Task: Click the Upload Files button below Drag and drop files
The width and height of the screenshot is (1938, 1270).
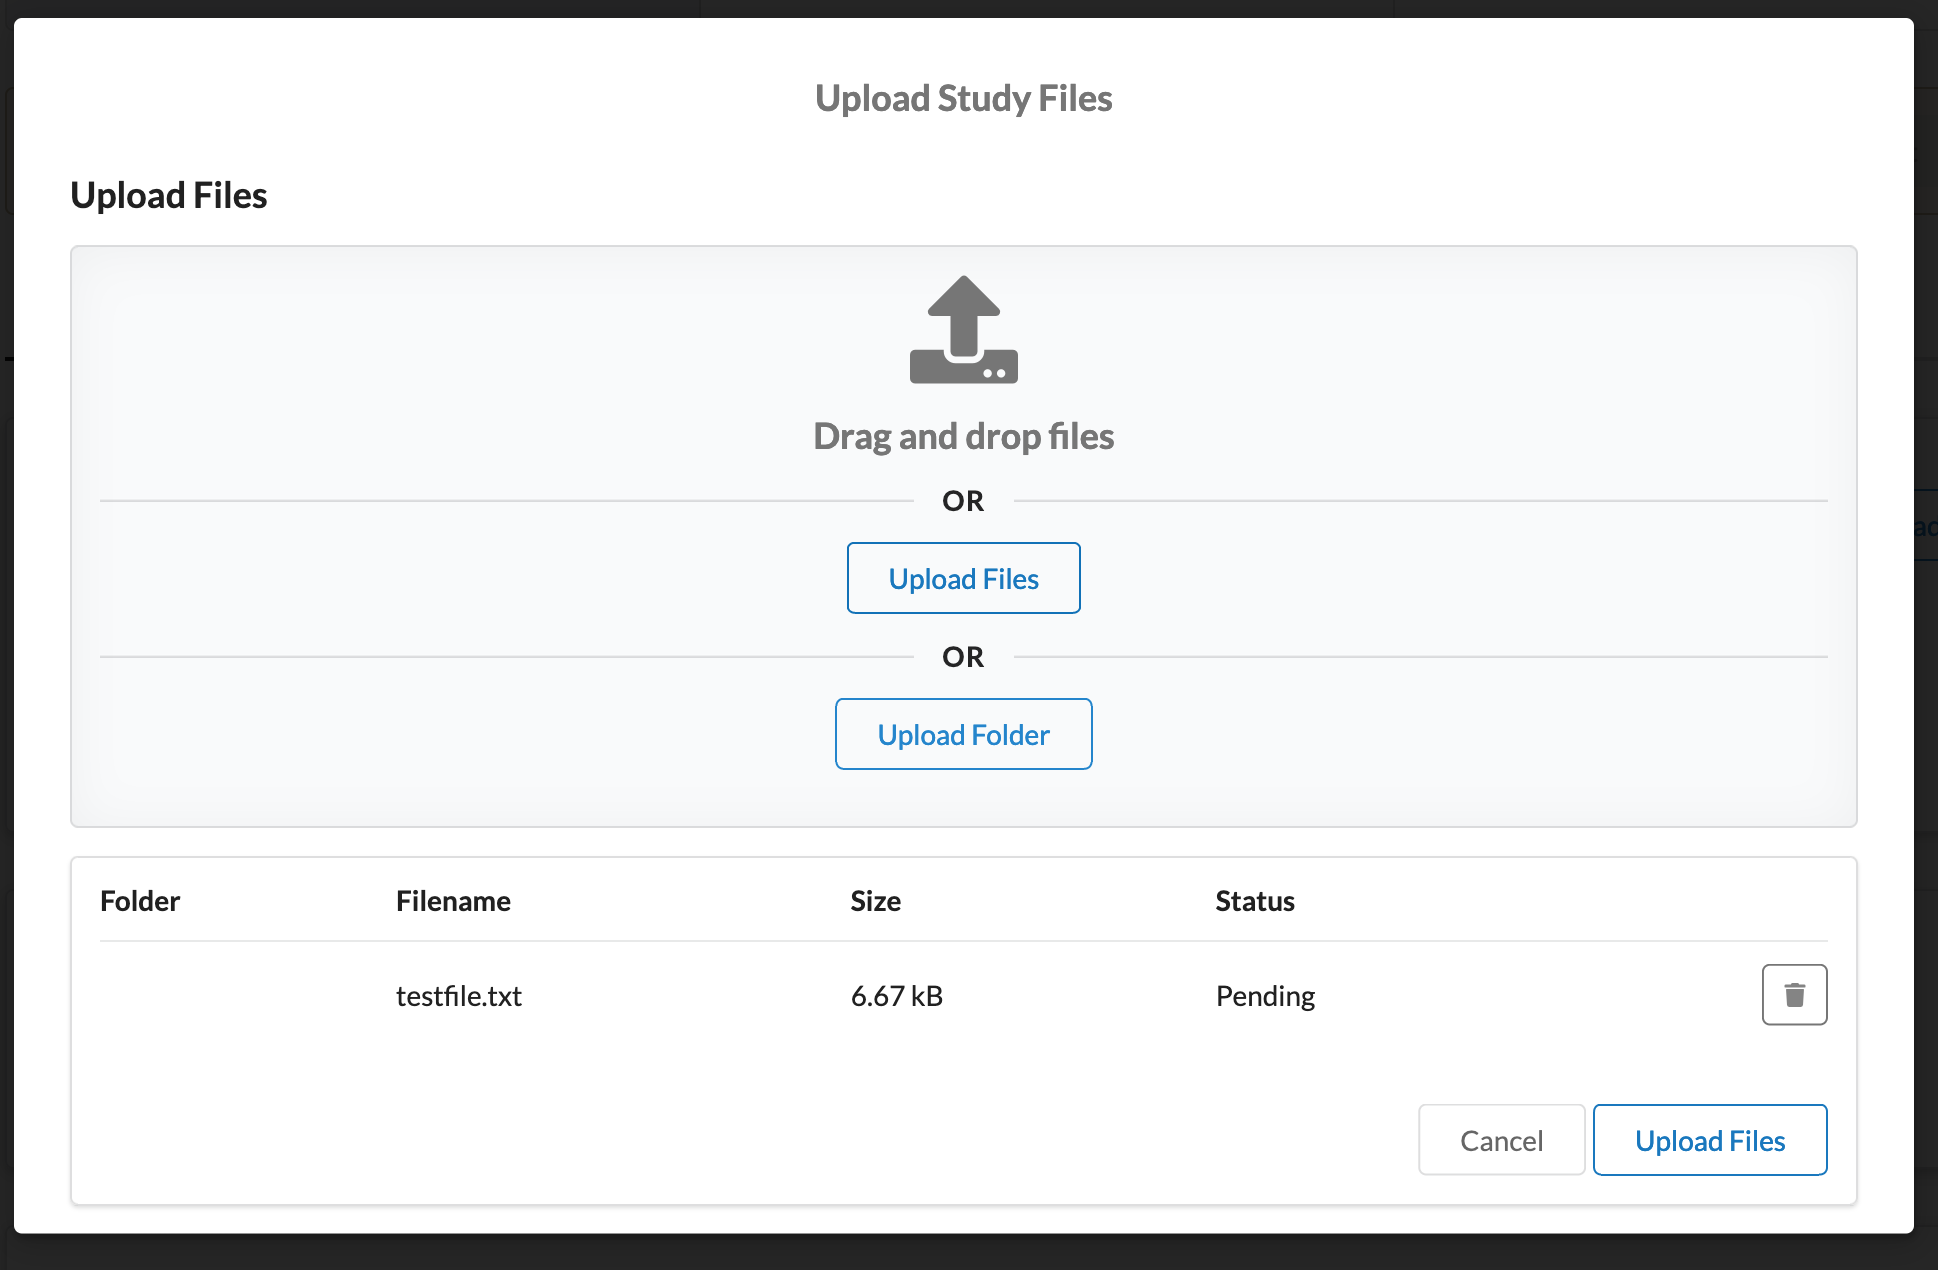Action: tap(963, 578)
